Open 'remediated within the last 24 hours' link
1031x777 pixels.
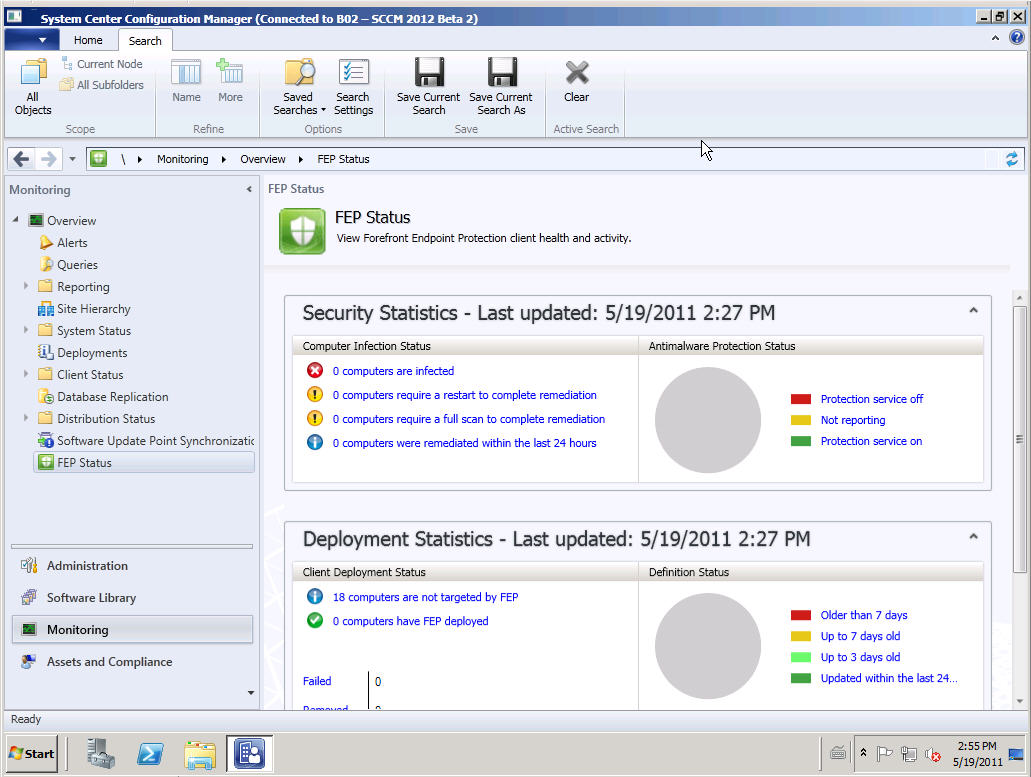coord(464,443)
